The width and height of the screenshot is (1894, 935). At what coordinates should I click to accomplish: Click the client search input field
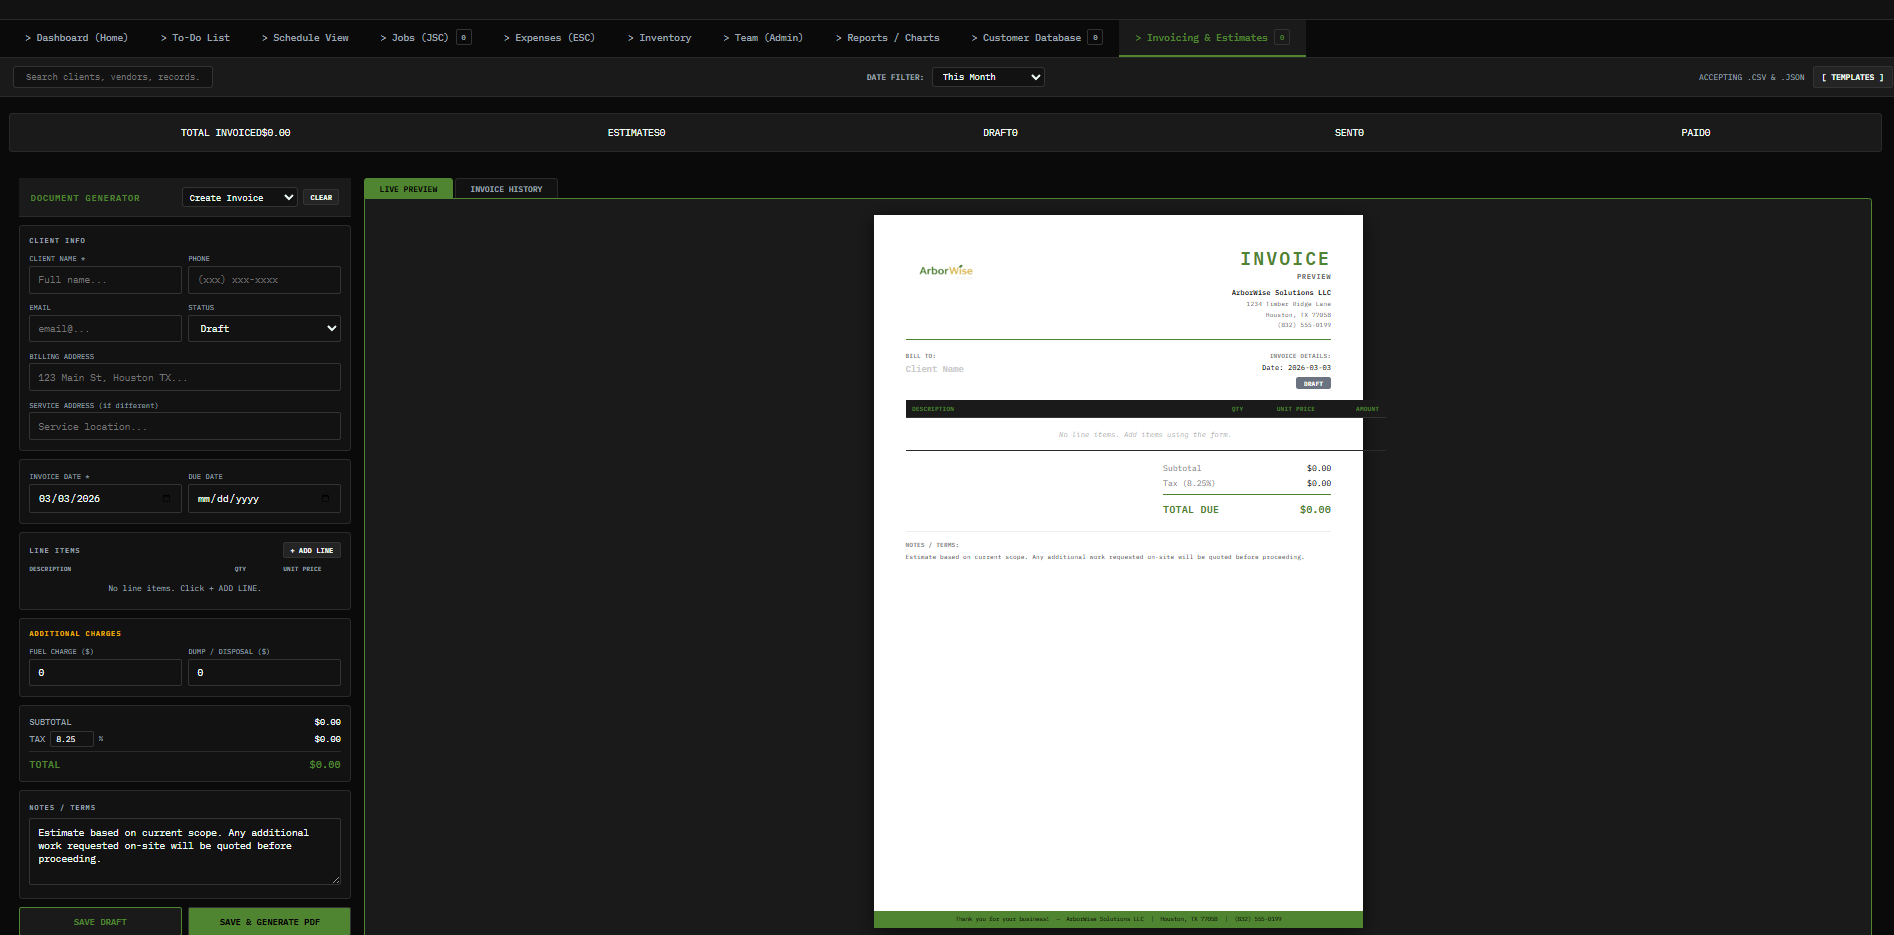[x=112, y=77]
